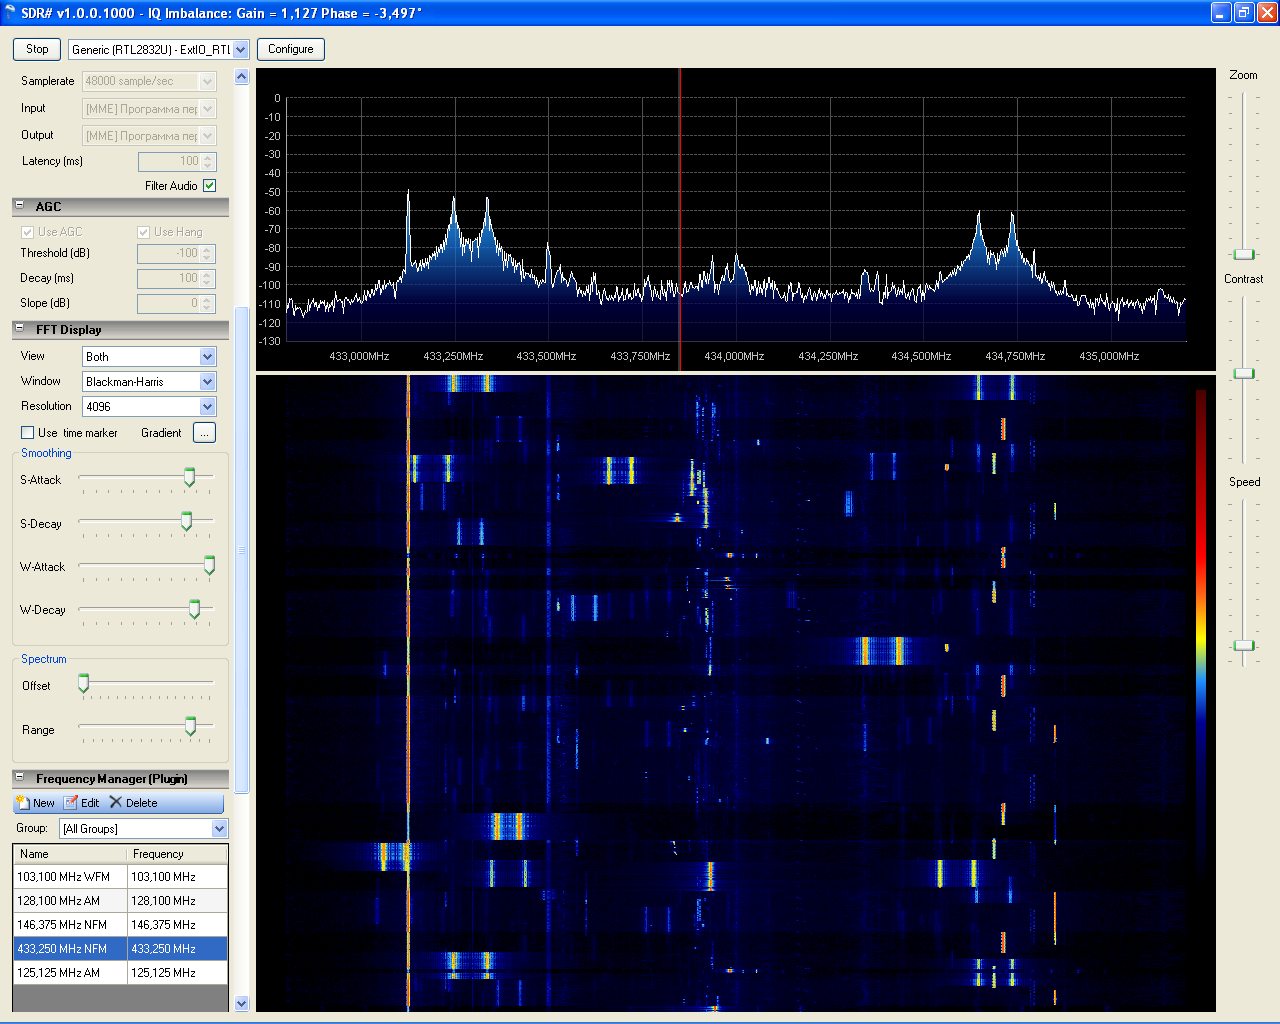Click the red tuning marker line
1280x1024 pixels.
tap(680, 220)
